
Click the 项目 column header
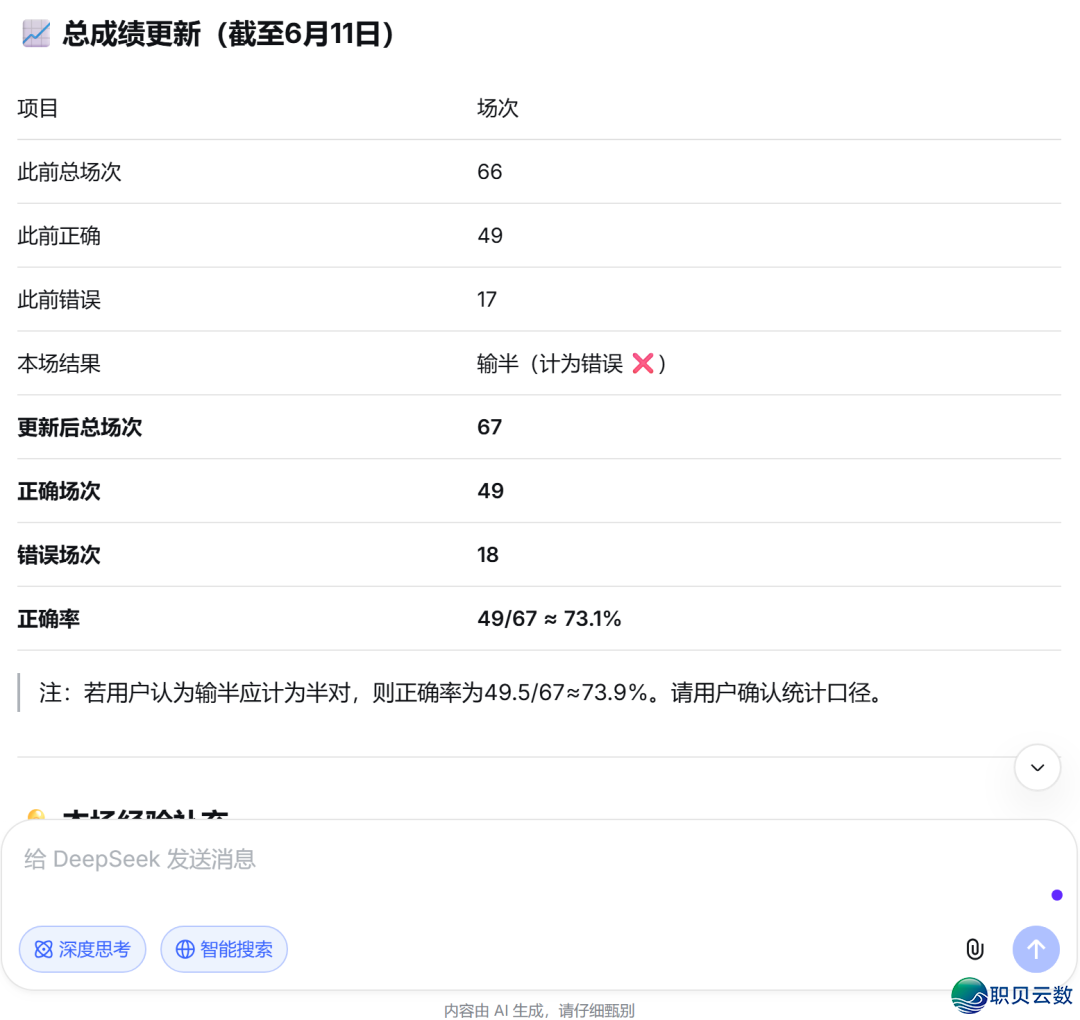point(37,108)
